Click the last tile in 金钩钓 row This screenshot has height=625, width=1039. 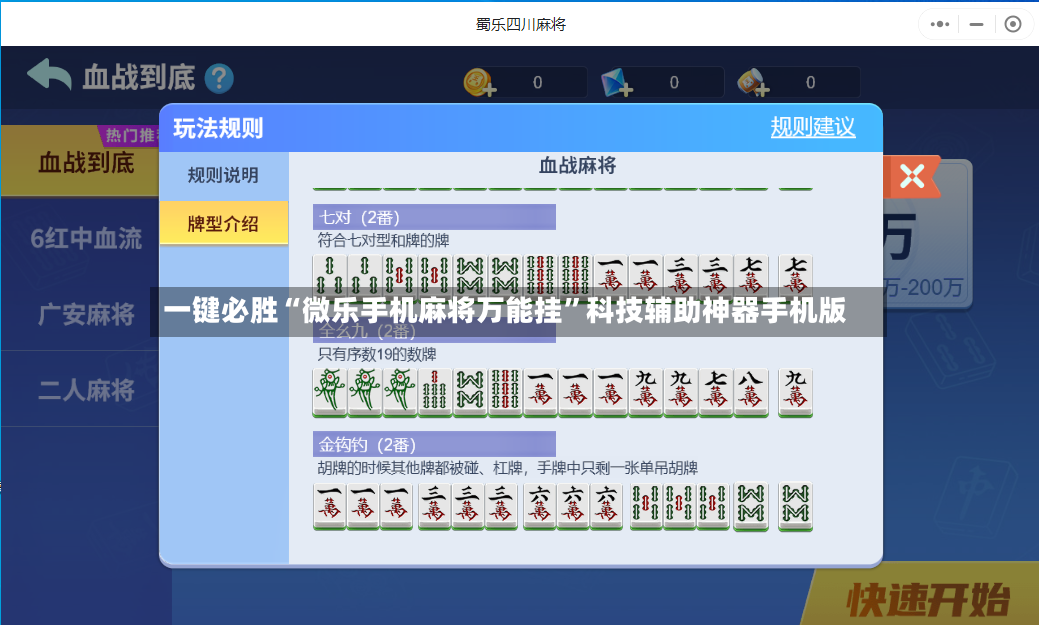795,507
